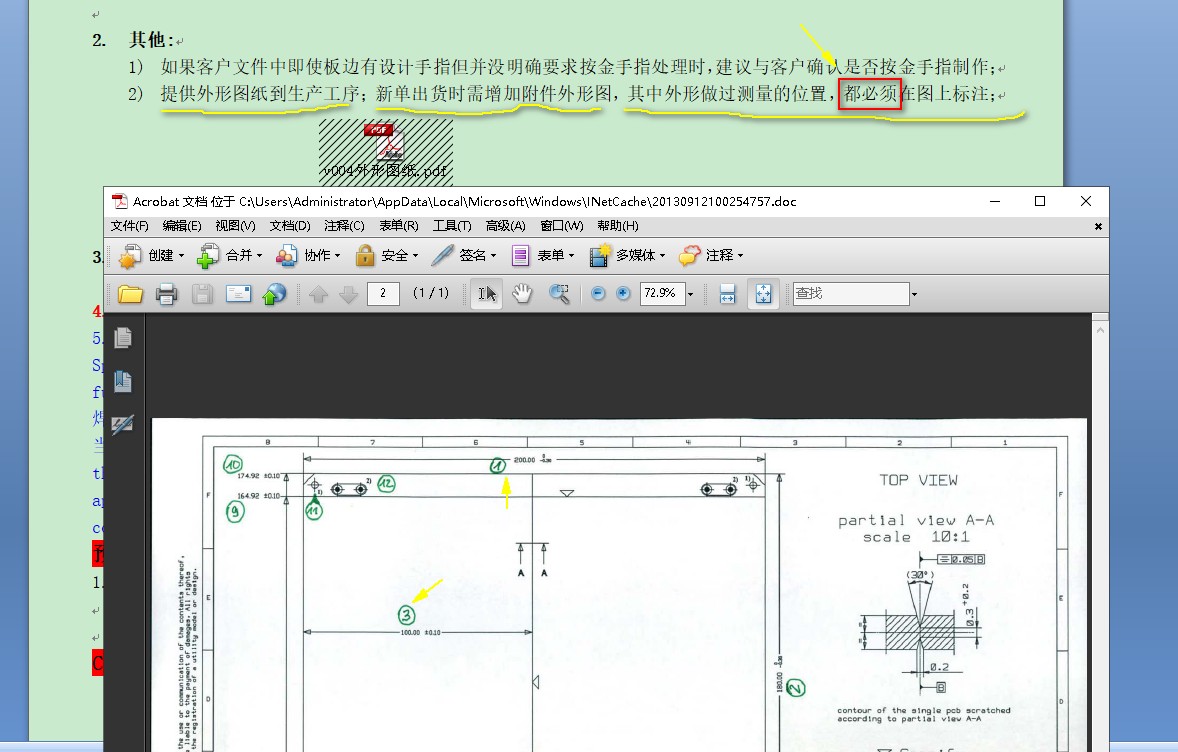1178x752 pixels.
Task: Open the 注释(C) menu
Action: point(344,225)
